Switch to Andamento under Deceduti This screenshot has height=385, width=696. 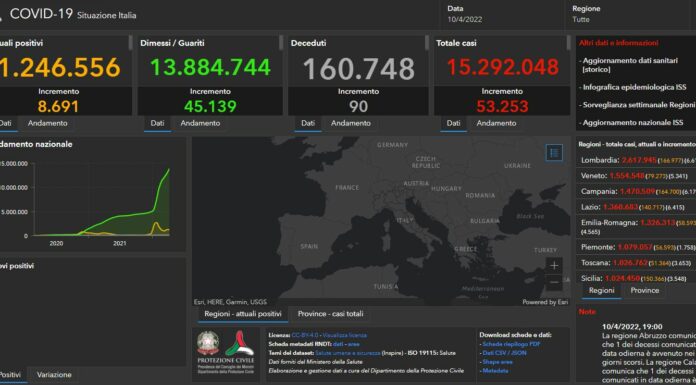pos(351,123)
